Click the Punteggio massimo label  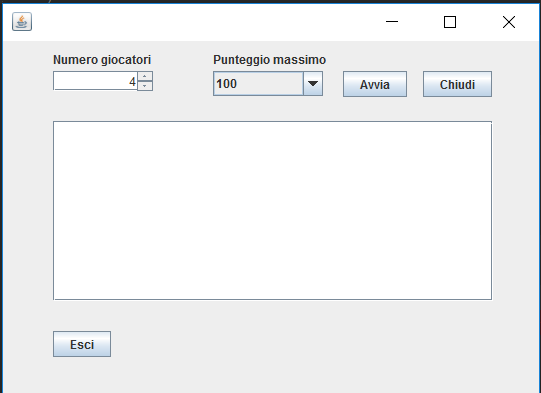269,60
